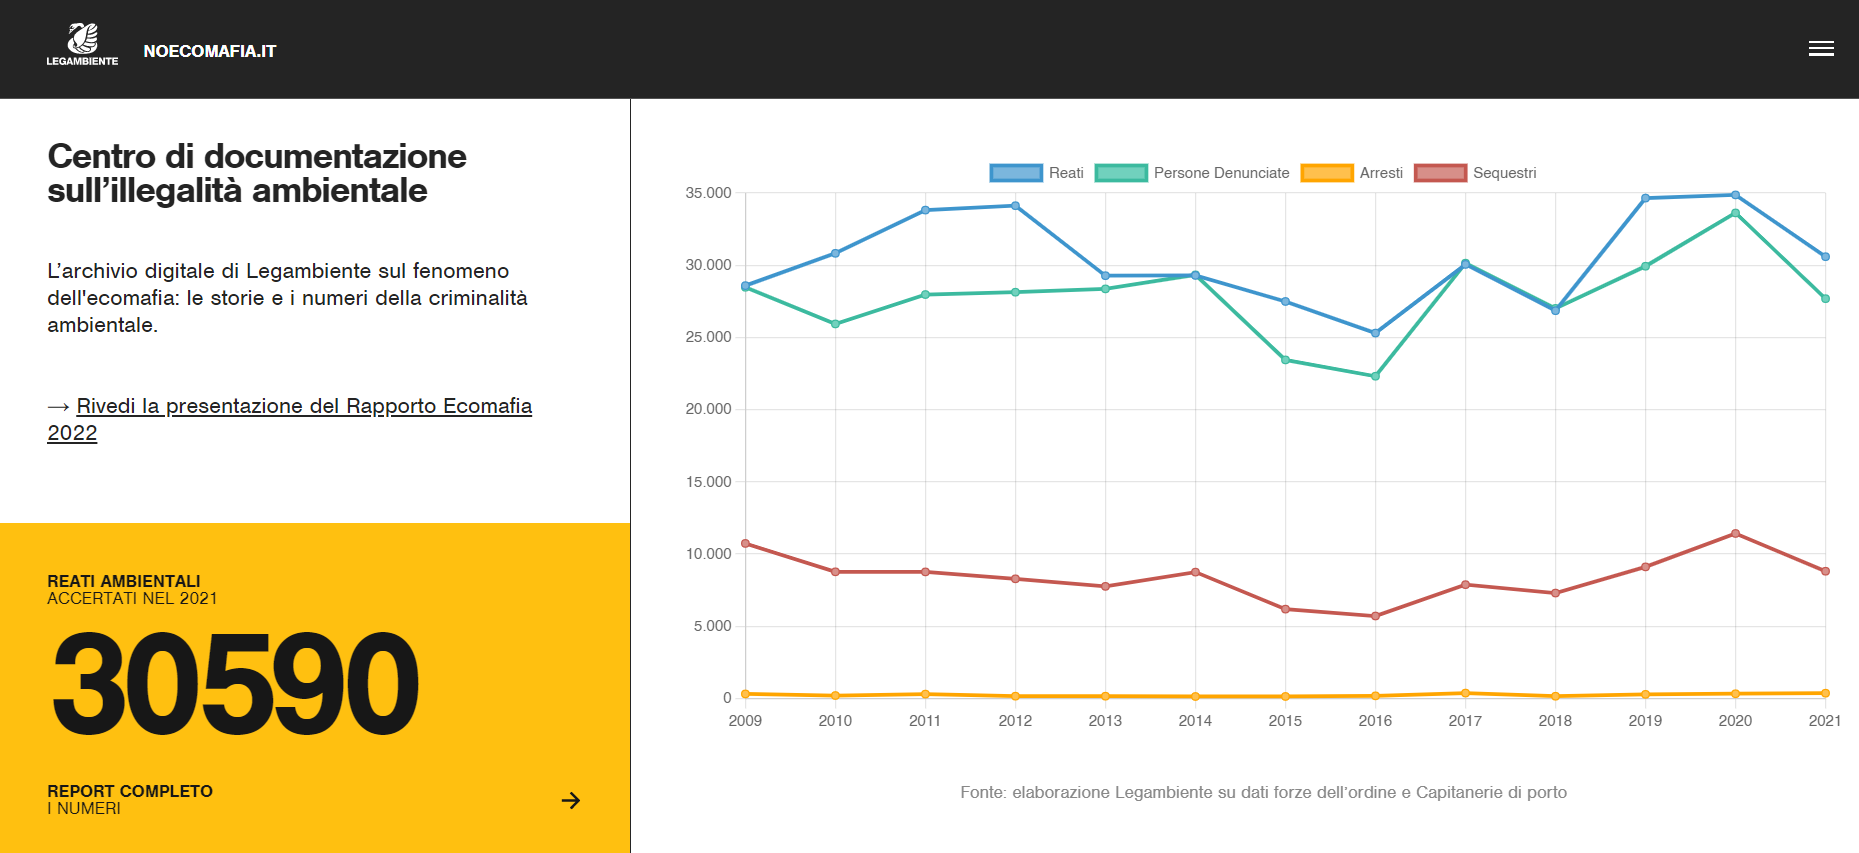This screenshot has height=853, width=1859.
Task: Click the 2009 x-axis label
Action: (x=745, y=720)
